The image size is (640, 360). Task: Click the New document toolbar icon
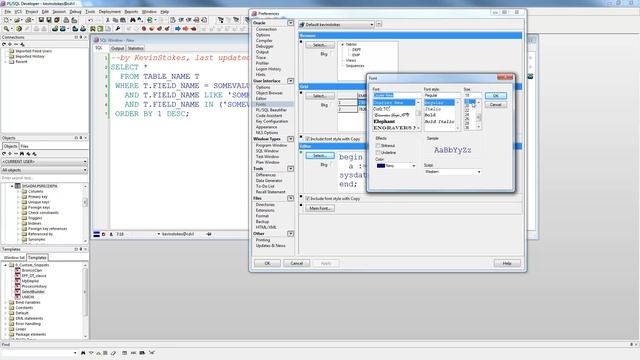(6, 20)
